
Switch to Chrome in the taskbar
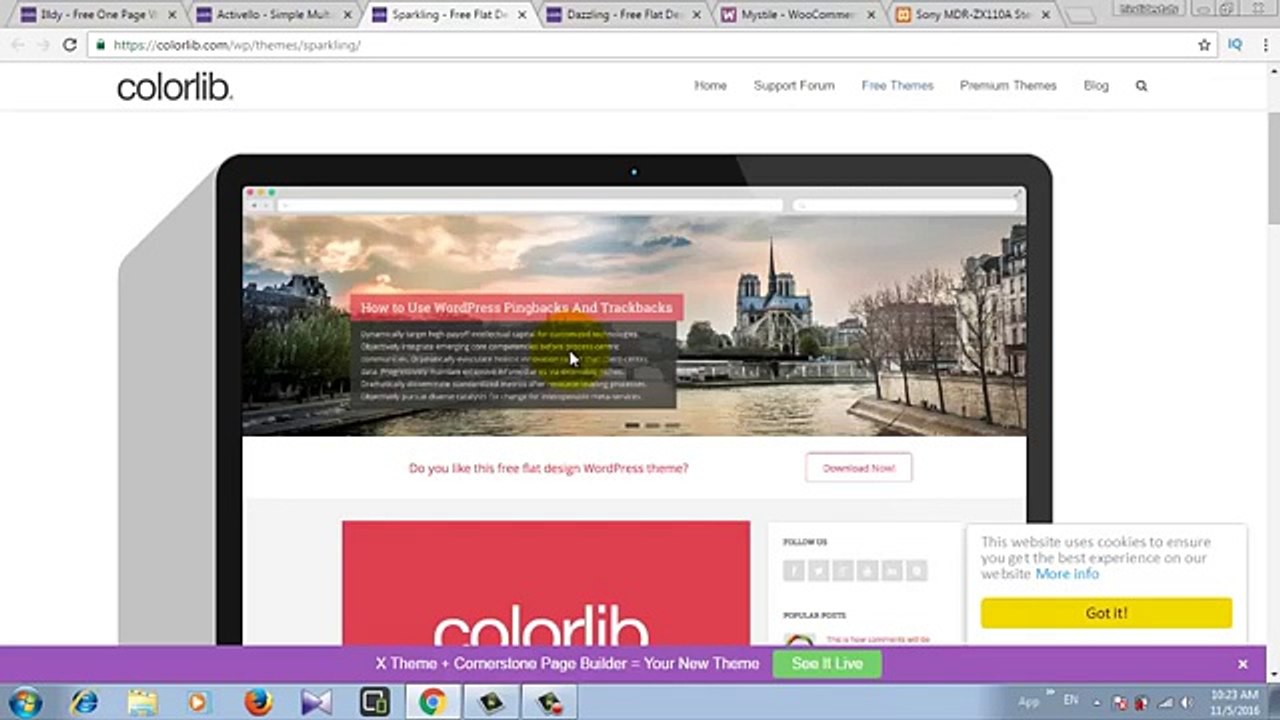coord(432,702)
